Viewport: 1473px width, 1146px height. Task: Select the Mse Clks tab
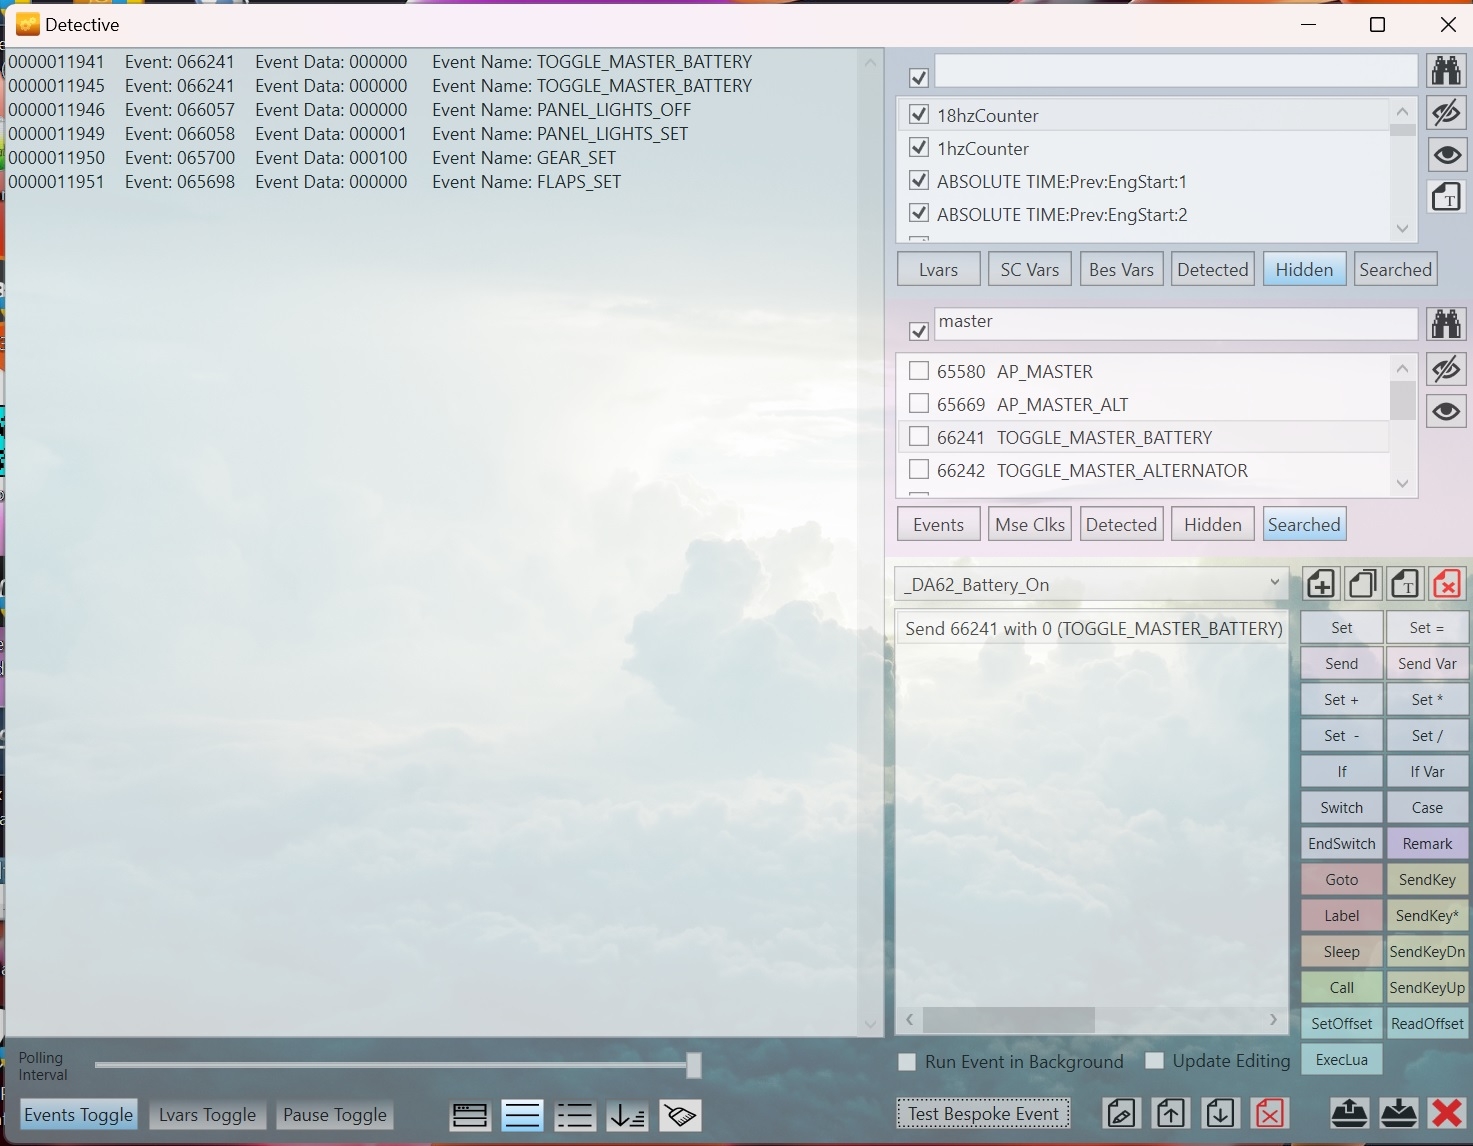[1029, 525]
